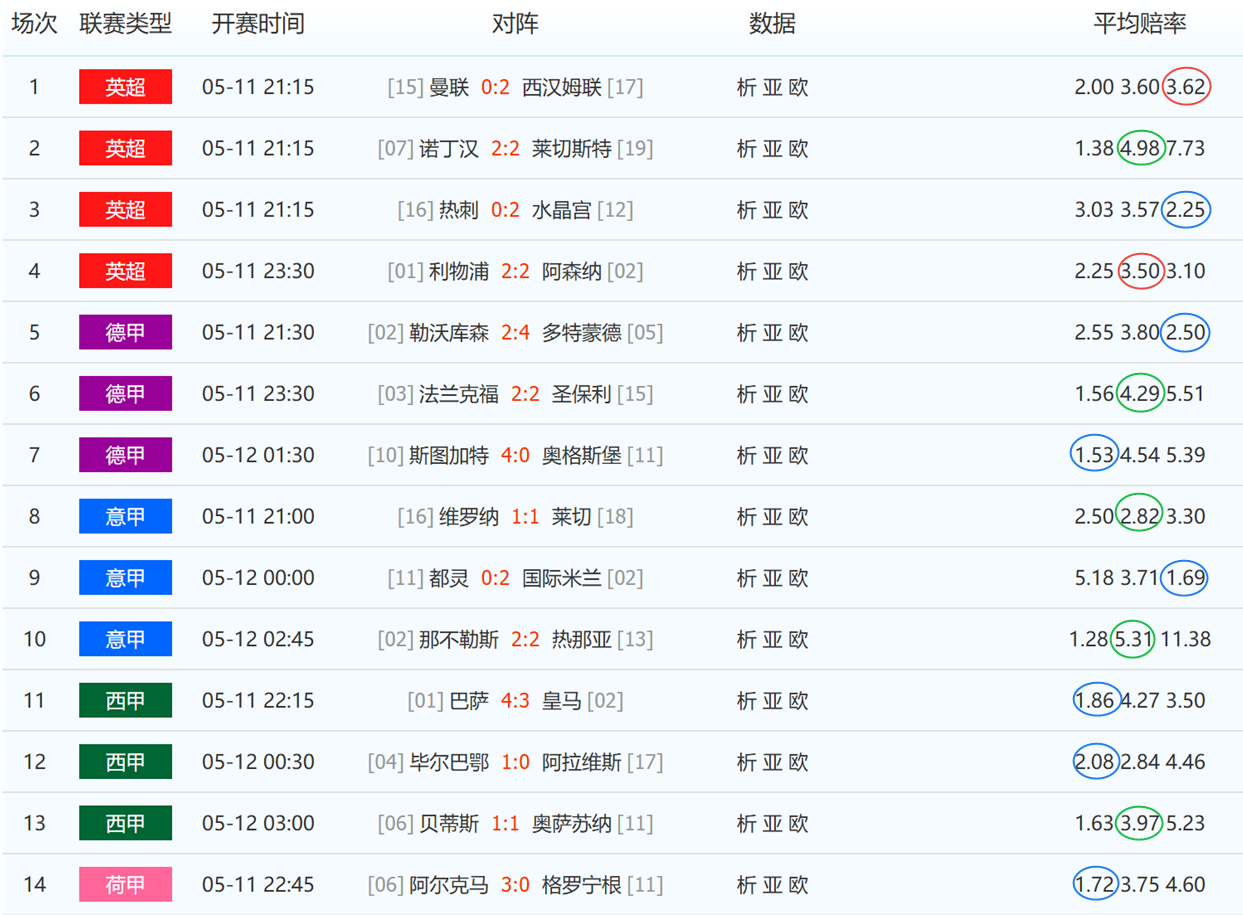Open 欧 odds for 都灵 vs 国际米兰
Viewport: 1243px width, 915px height.
[x=798, y=578]
